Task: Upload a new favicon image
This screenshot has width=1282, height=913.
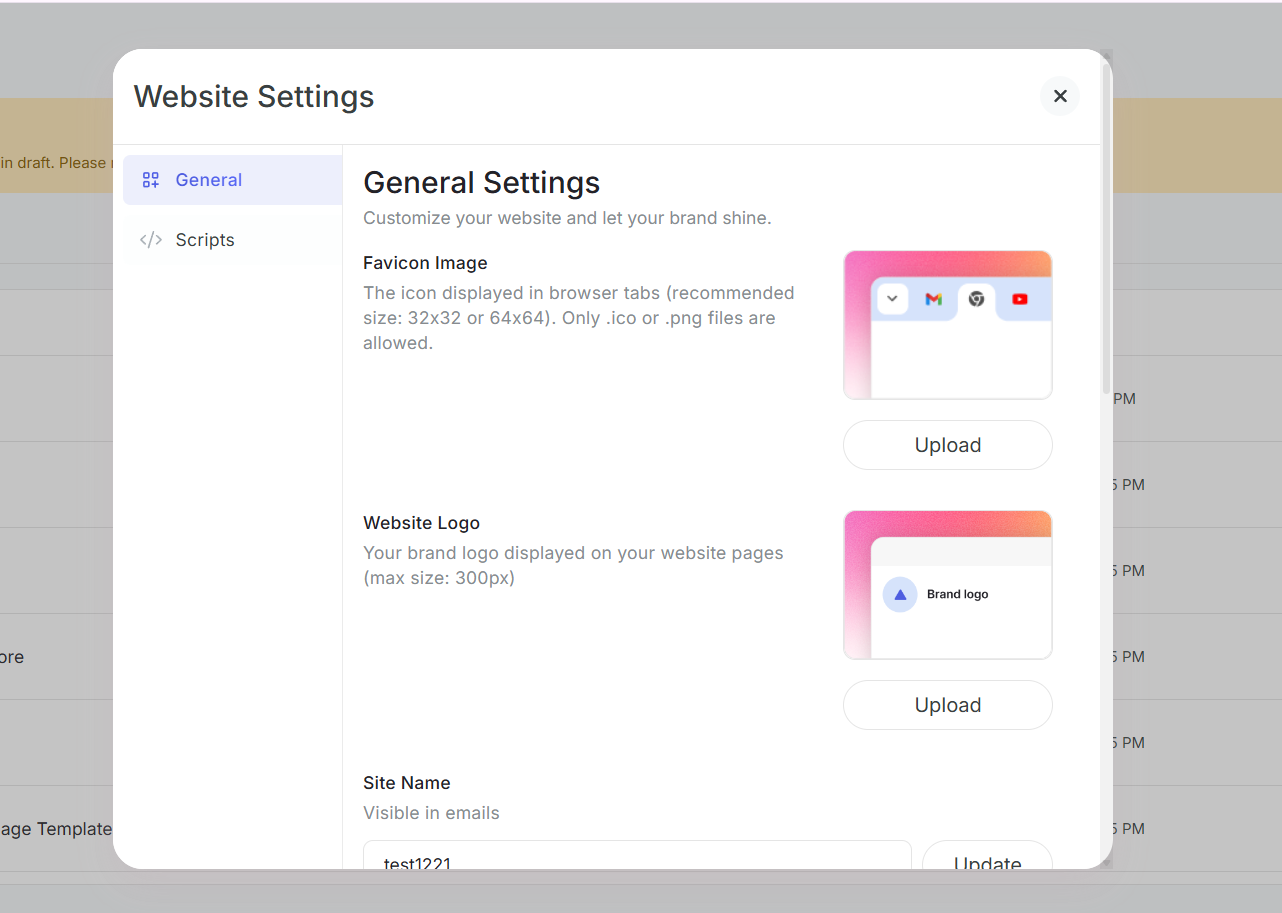Action: pos(947,445)
